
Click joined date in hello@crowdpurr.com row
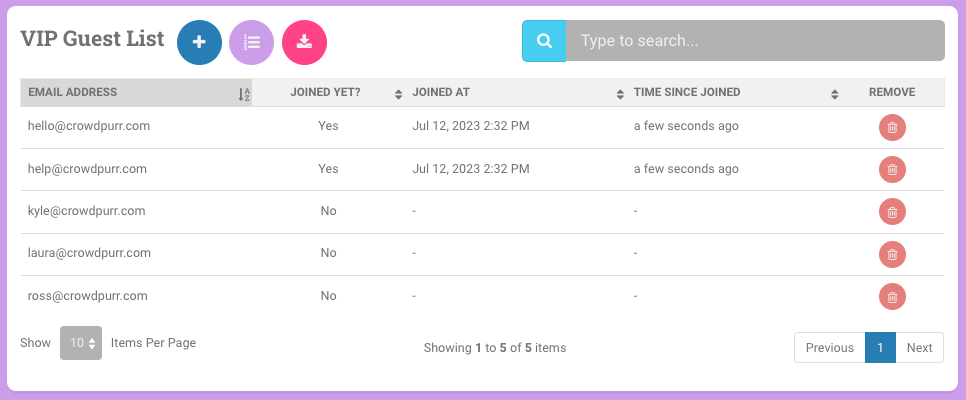(471, 126)
